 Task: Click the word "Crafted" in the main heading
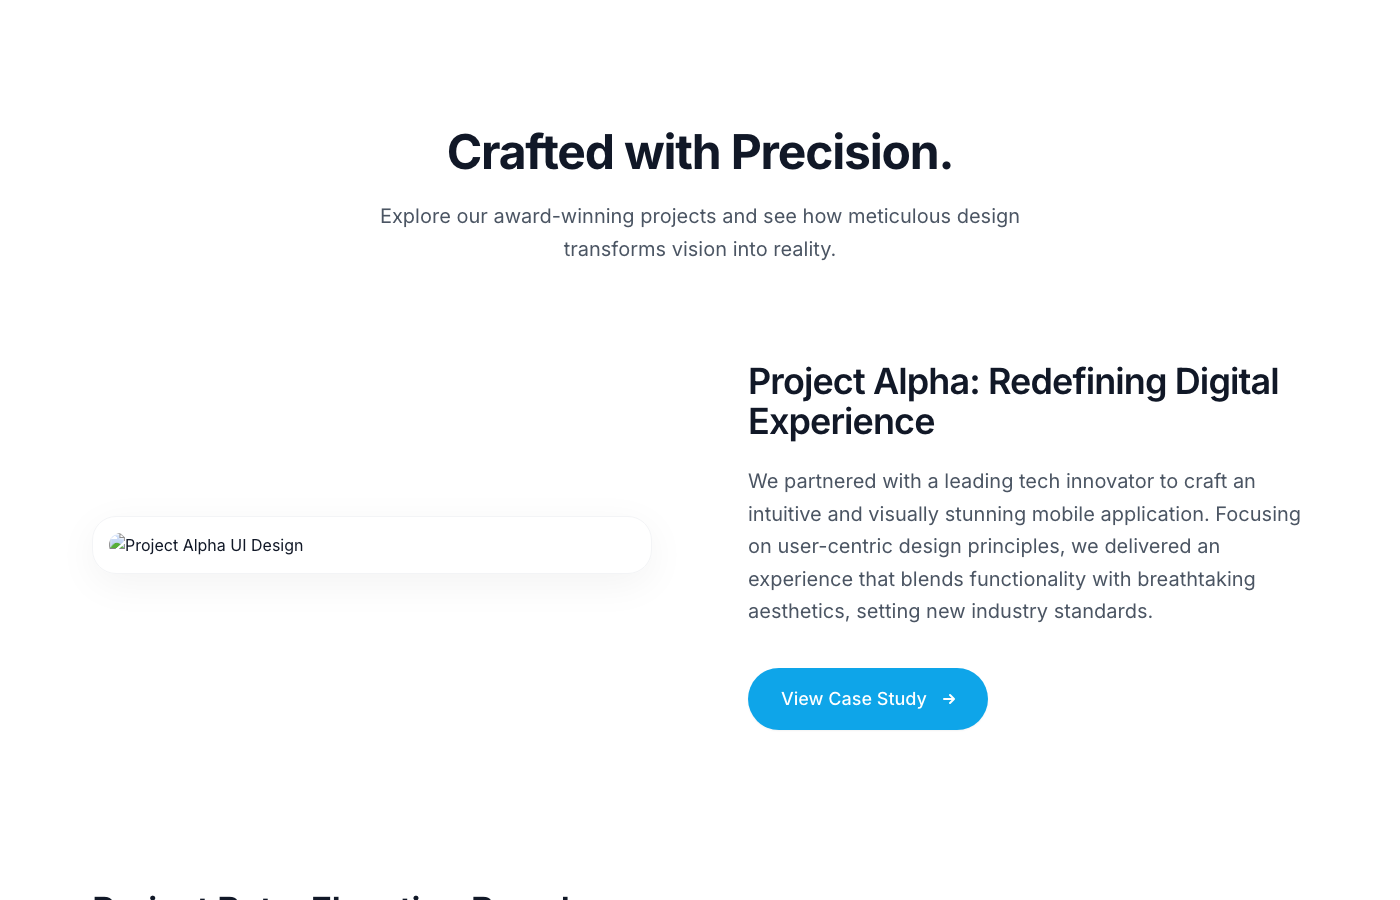[530, 153]
